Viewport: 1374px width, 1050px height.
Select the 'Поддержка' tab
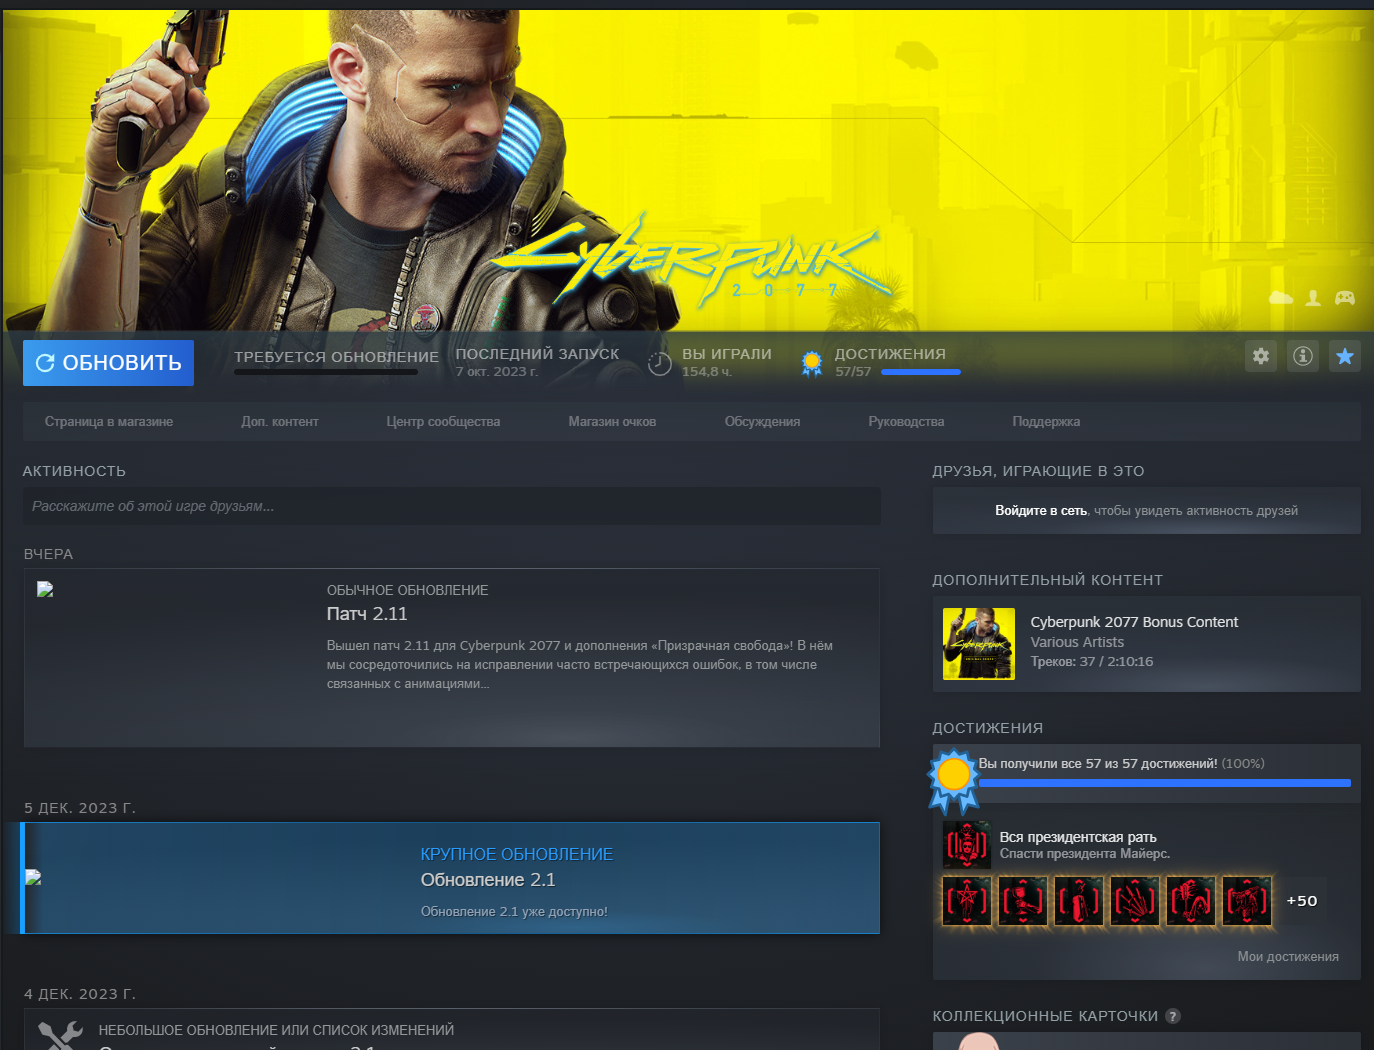(1046, 422)
